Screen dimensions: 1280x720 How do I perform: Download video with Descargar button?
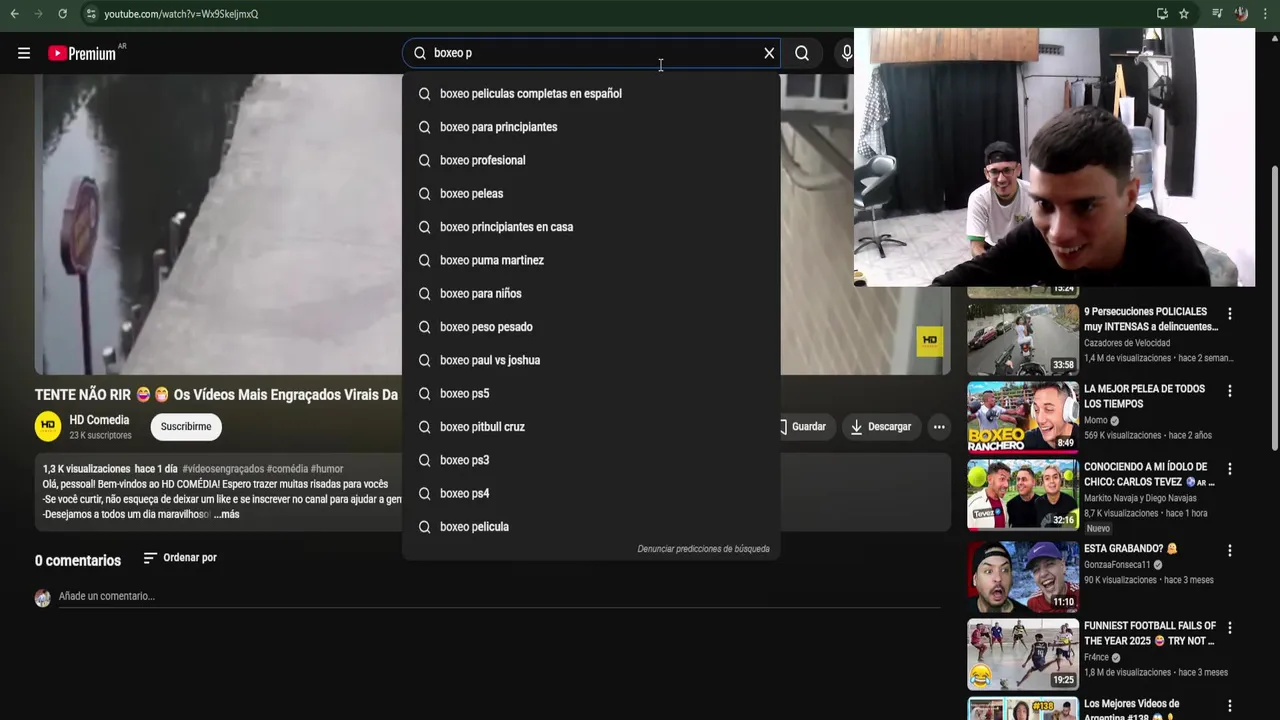coord(880,427)
